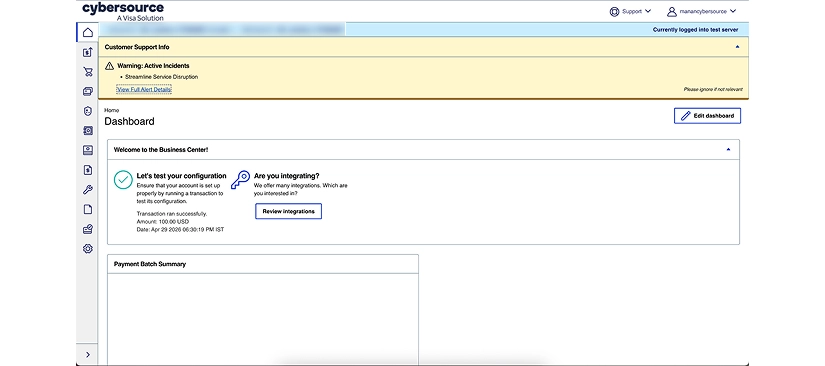
Task: Click the user profile avatar icon
Action: click(672, 12)
